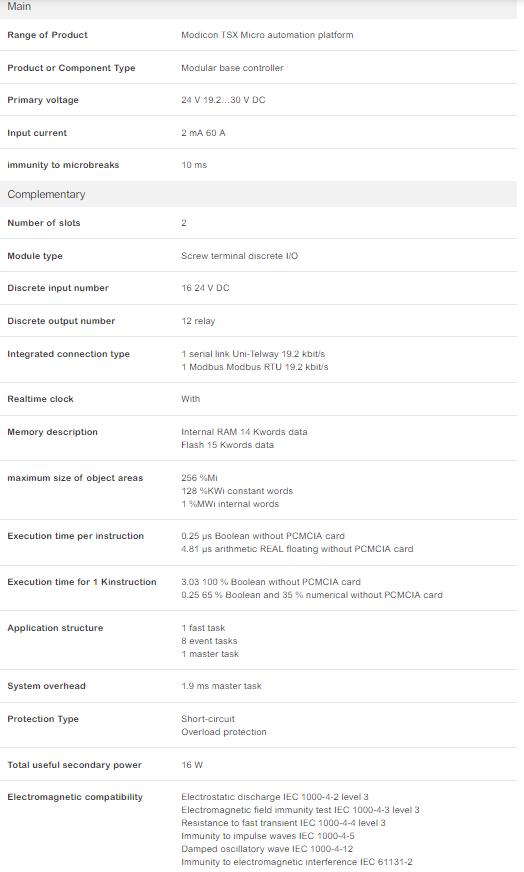The image size is (524, 872).
Task: Select the 2 mA 60 A input current value
Action: point(203,133)
